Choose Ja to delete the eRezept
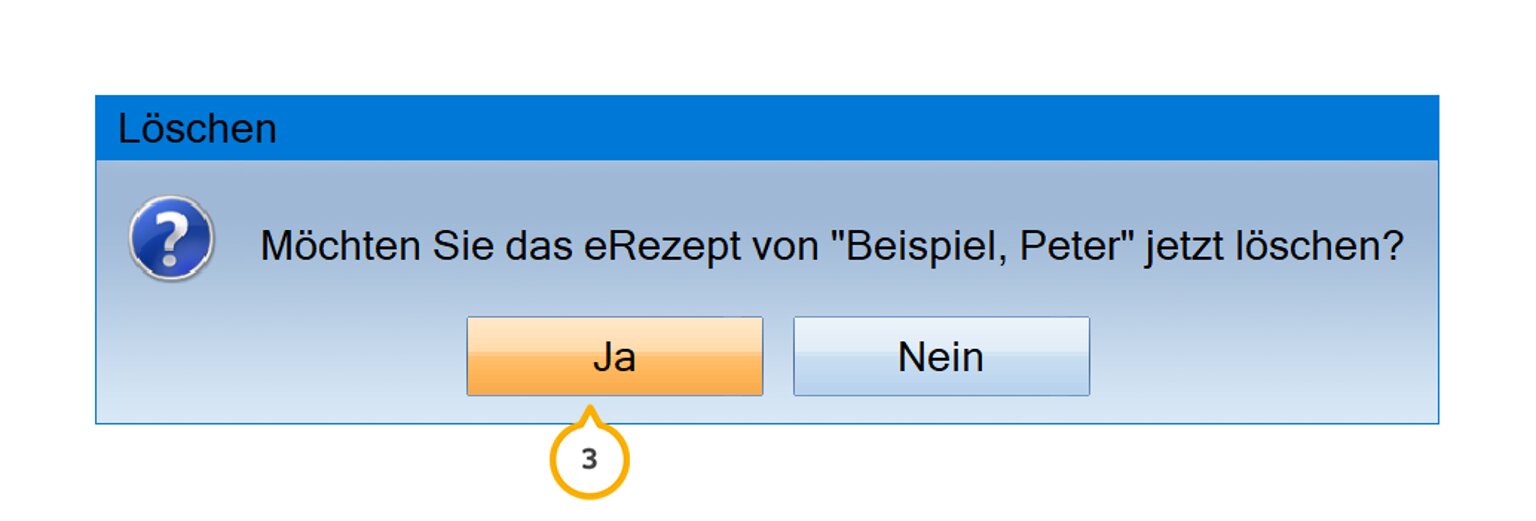Screen dimensions: 1536x521 click(615, 357)
